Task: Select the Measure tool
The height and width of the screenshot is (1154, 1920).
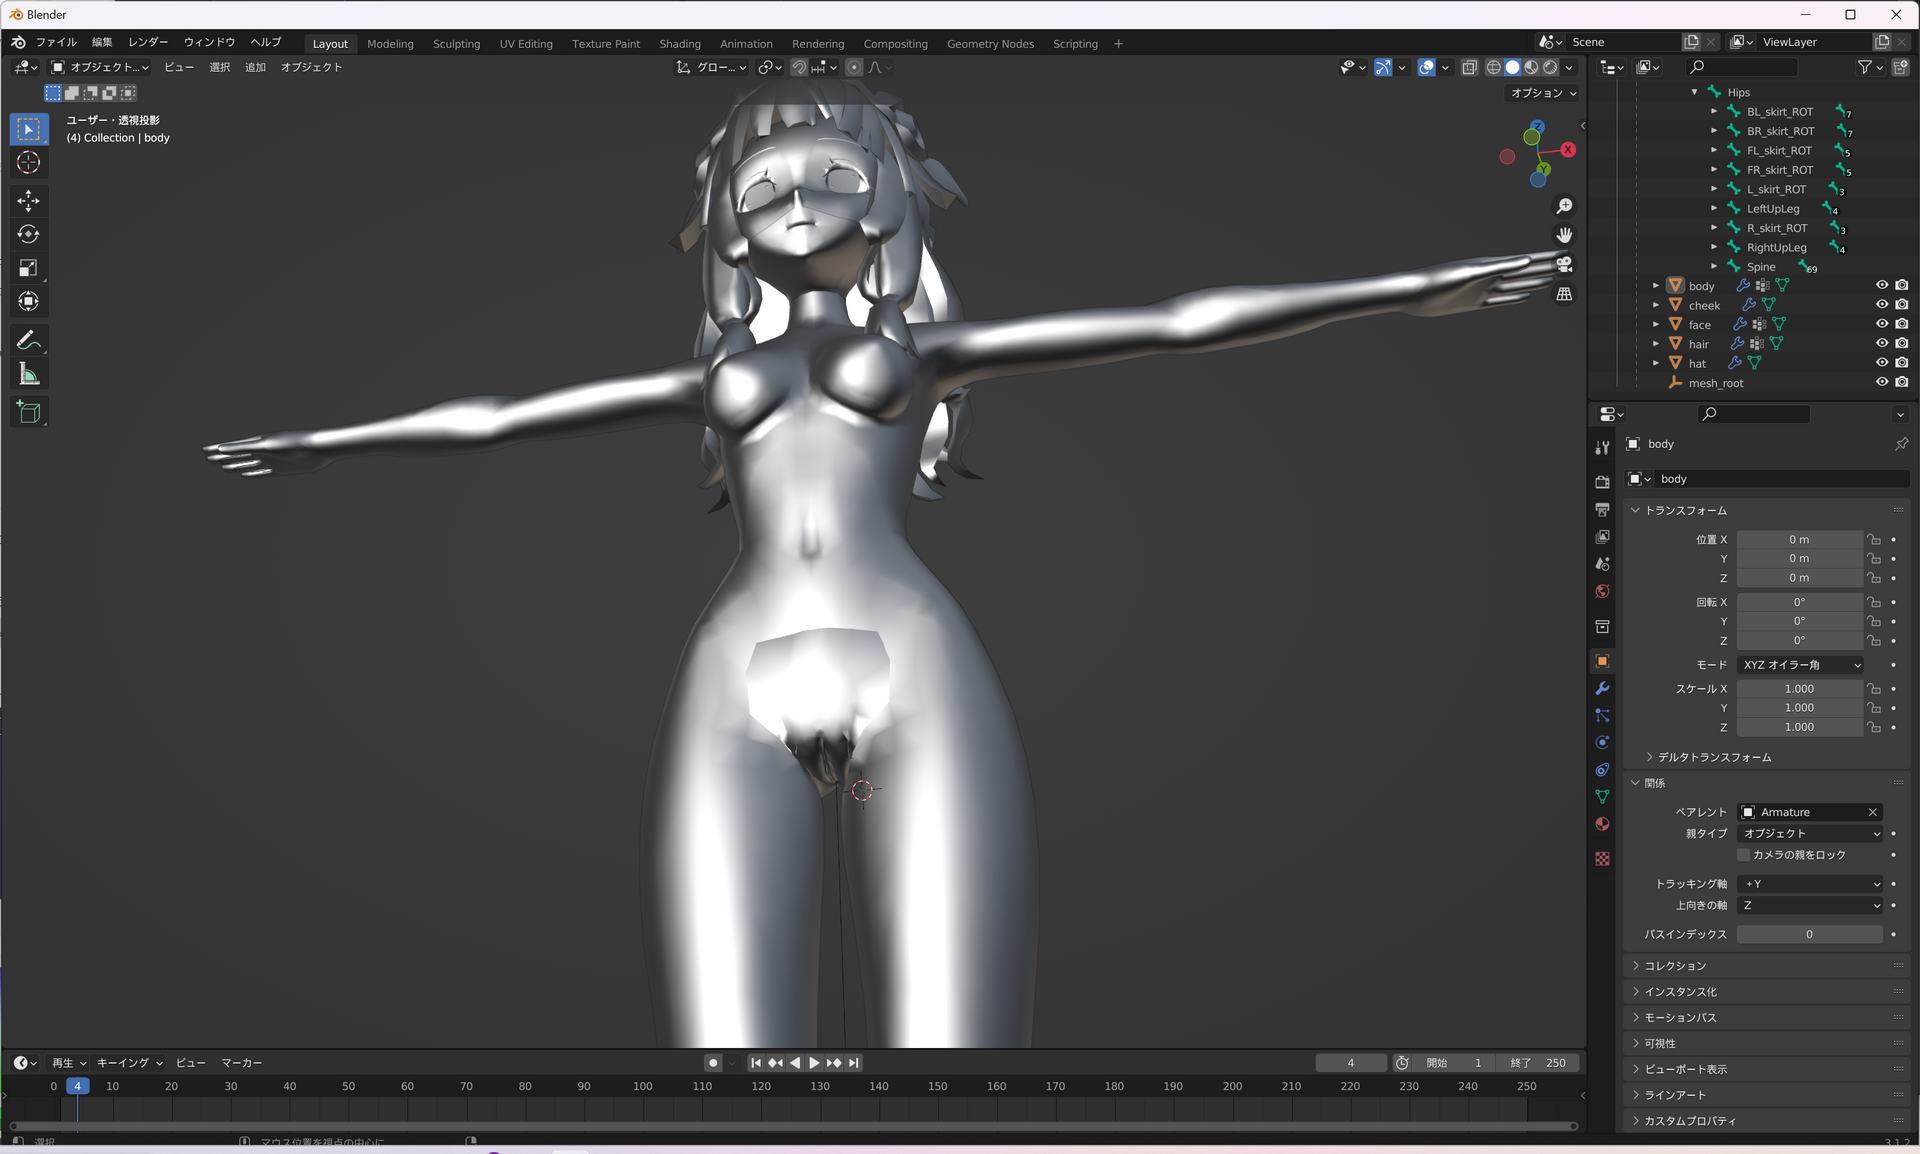Action: pos(28,375)
